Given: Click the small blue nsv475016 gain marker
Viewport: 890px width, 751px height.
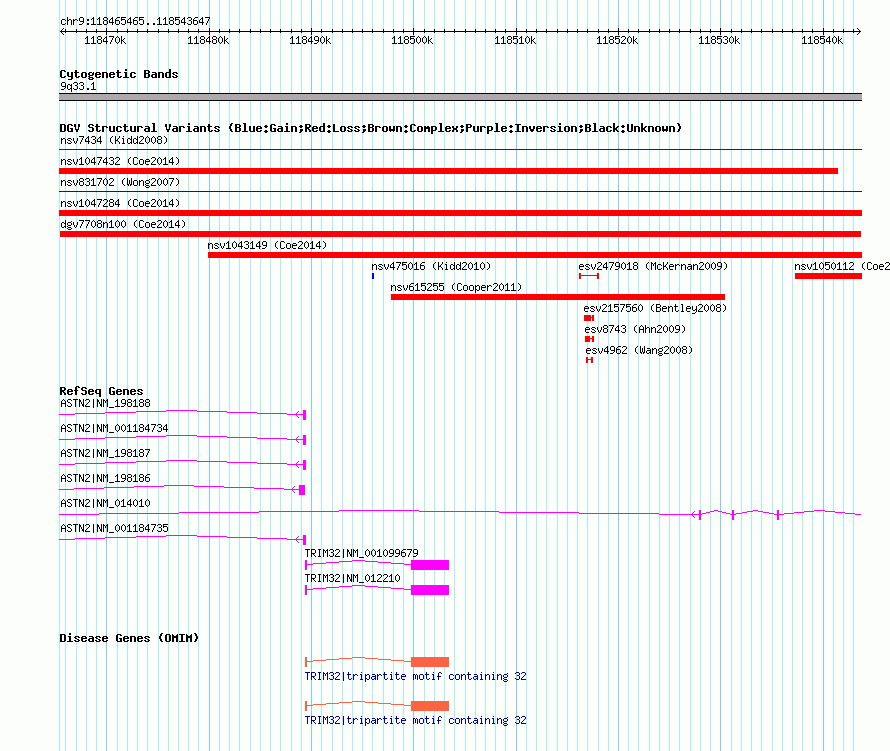Looking at the screenshot, I should click(373, 276).
